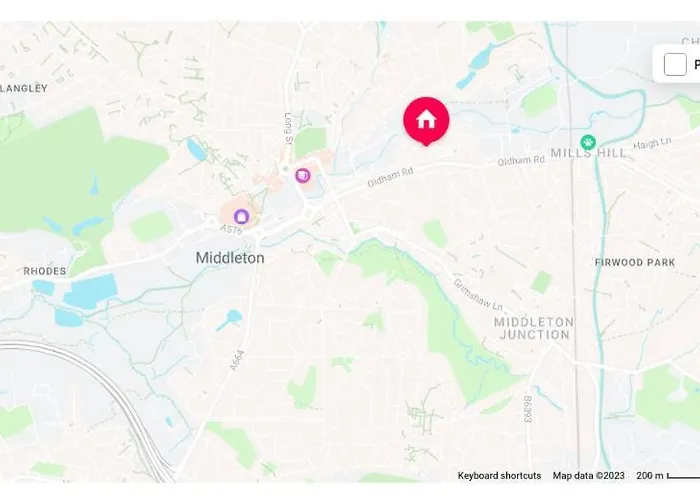Click the Haigh Ln road label

tap(652, 144)
